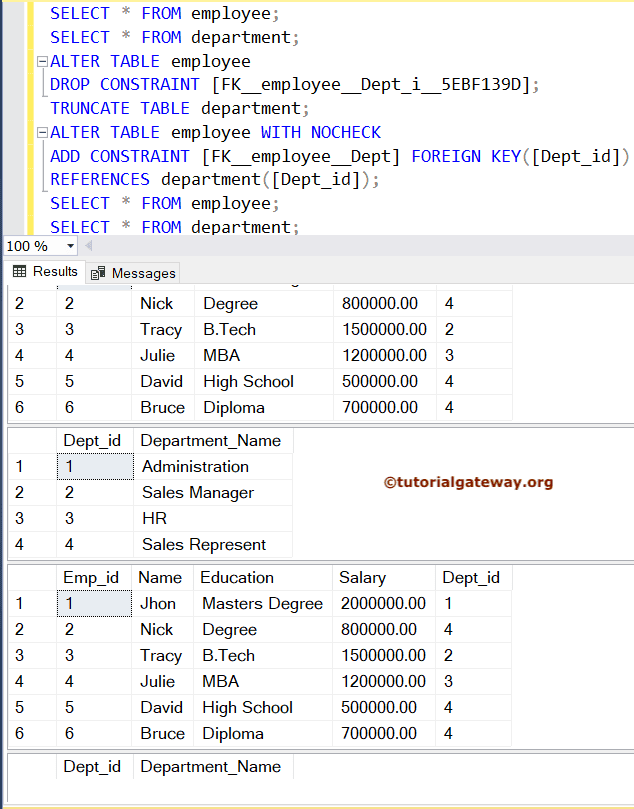Select the Department_Name header in first department grid
The image size is (634, 809).
[213, 441]
